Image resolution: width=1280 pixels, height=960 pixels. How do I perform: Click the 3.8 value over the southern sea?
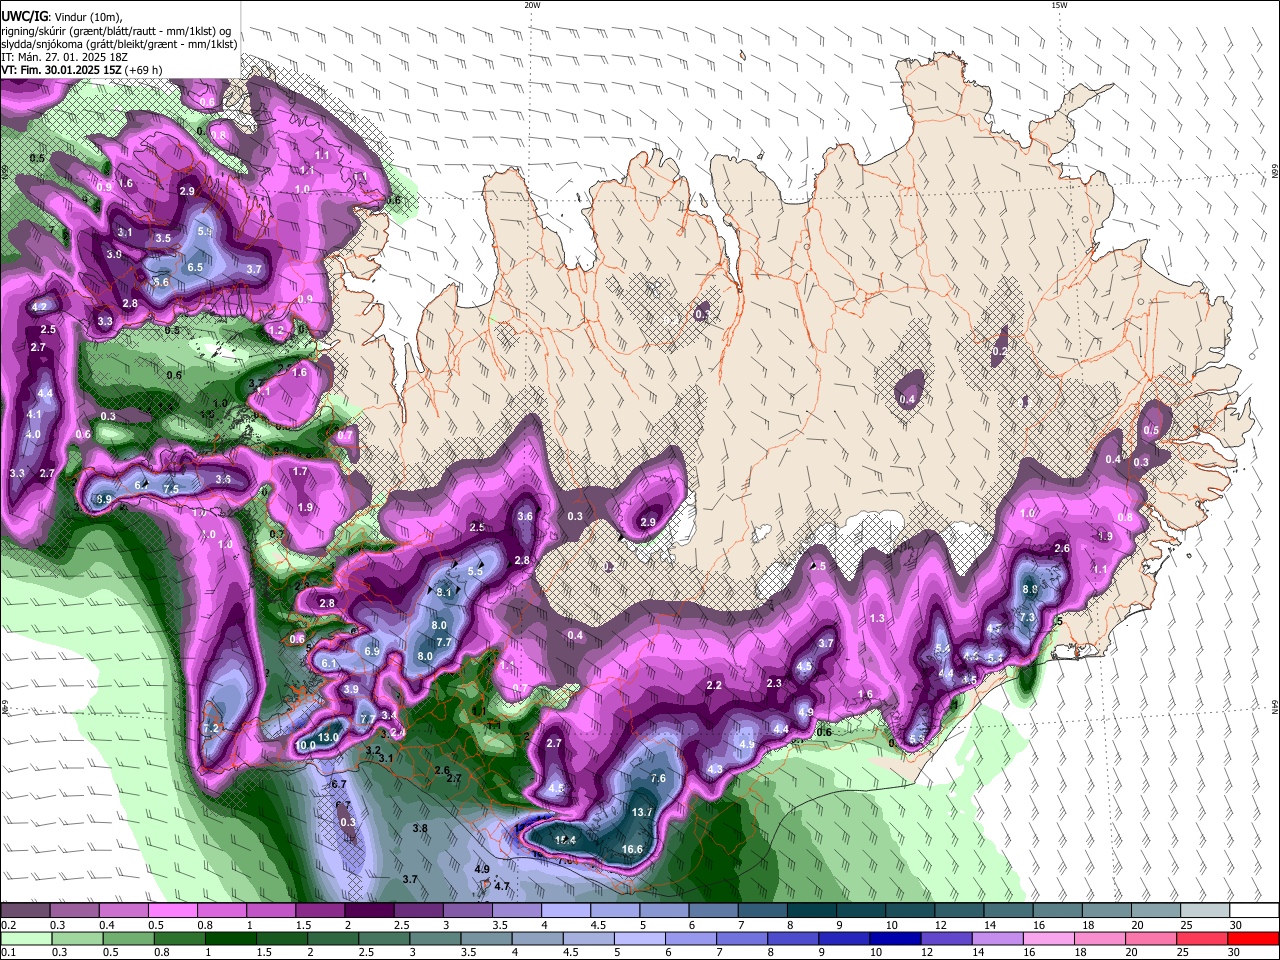420,828
